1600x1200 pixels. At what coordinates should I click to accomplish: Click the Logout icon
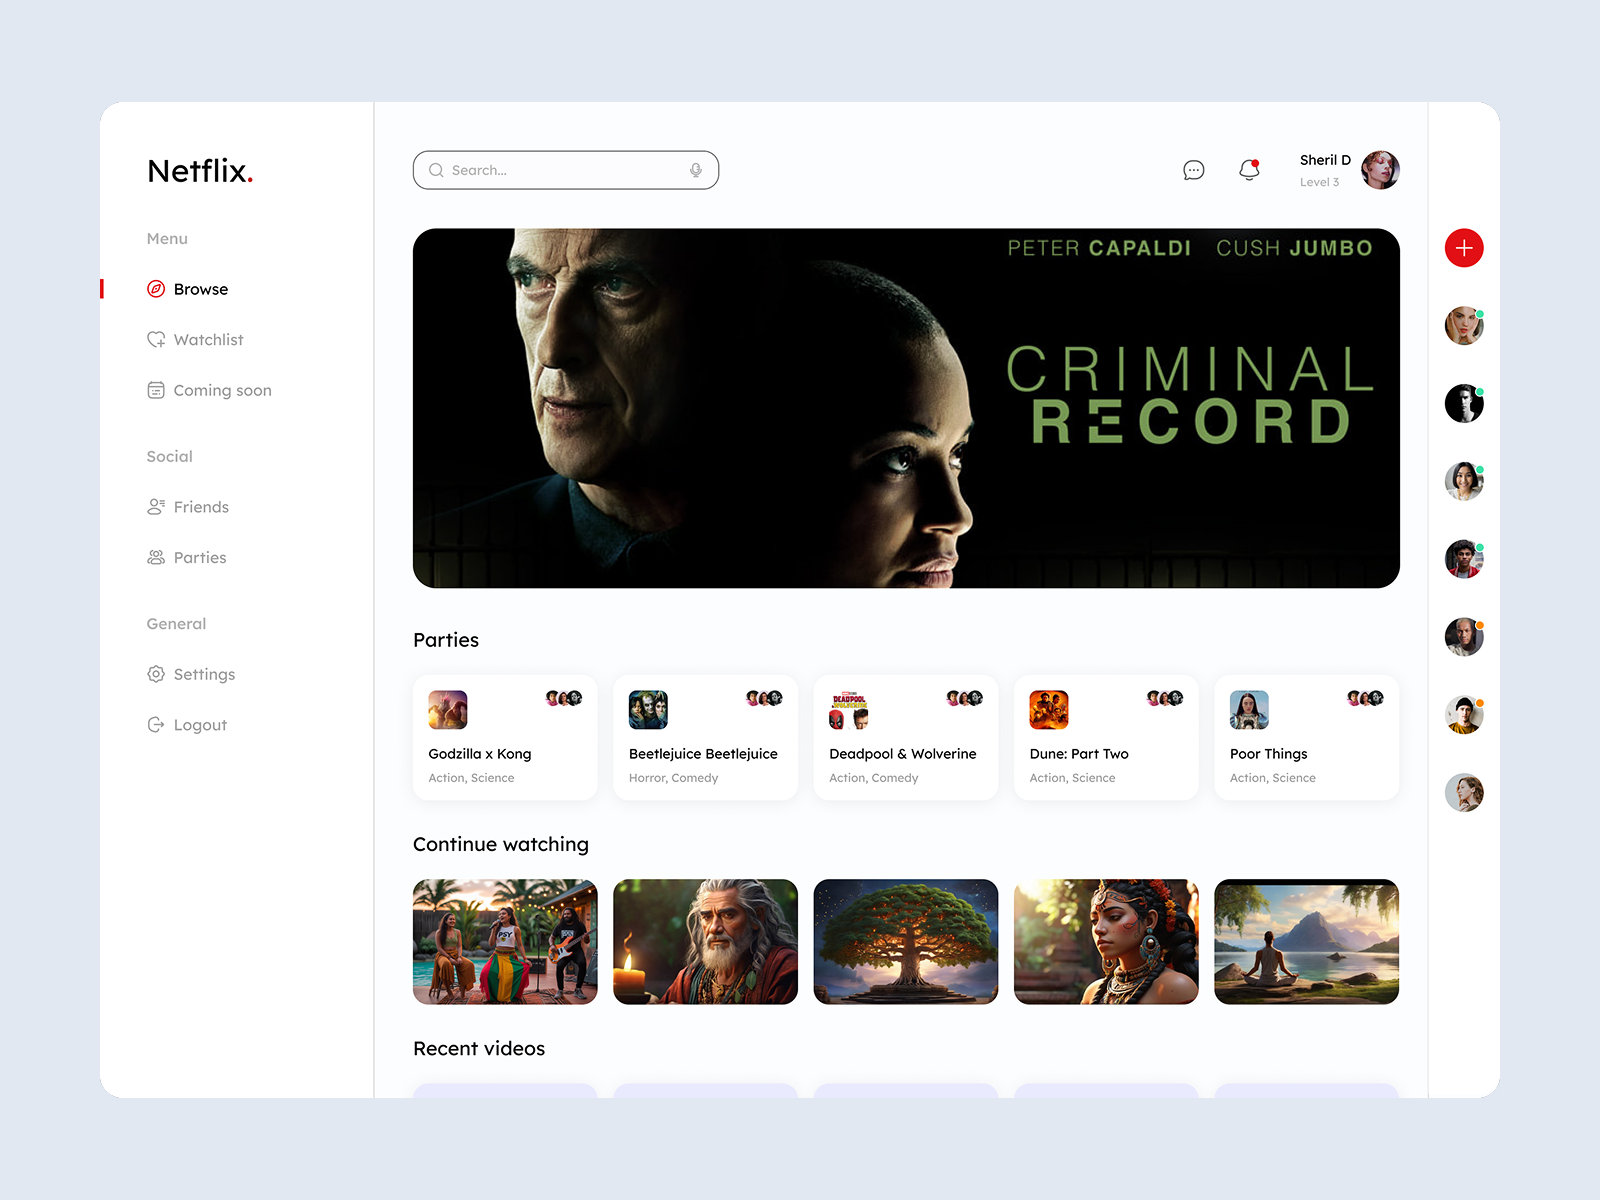click(x=156, y=724)
